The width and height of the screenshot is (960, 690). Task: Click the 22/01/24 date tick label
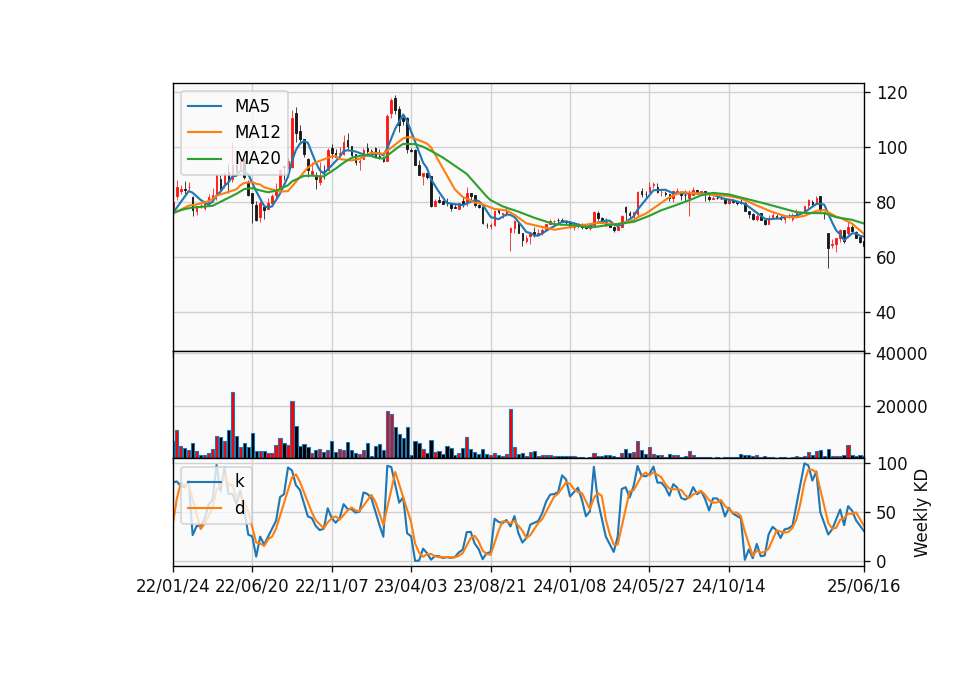point(173,587)
